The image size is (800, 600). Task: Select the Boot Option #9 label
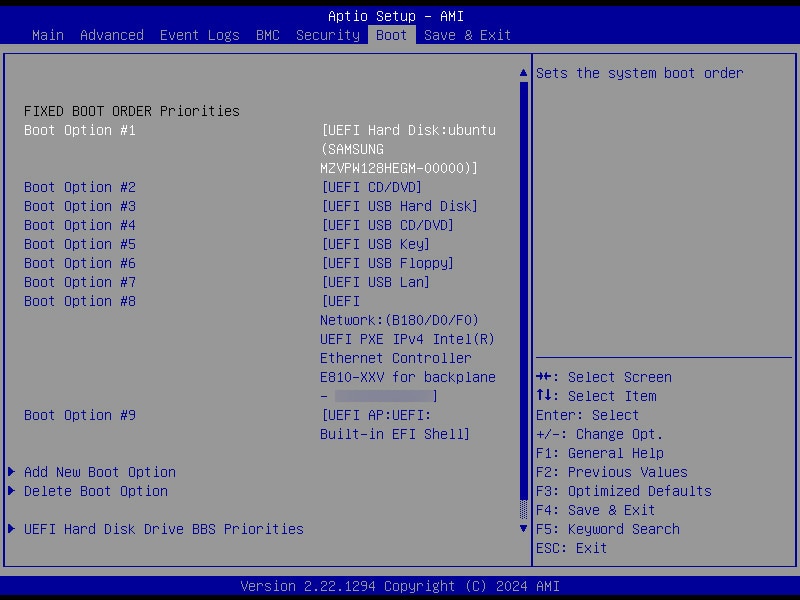coord(80,415)
